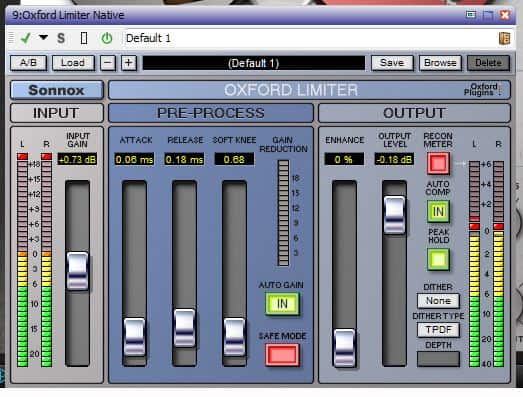Click the Save preset button
Image resolution: width=523 pixels, height=397 pixels.
tap(392, 63)
